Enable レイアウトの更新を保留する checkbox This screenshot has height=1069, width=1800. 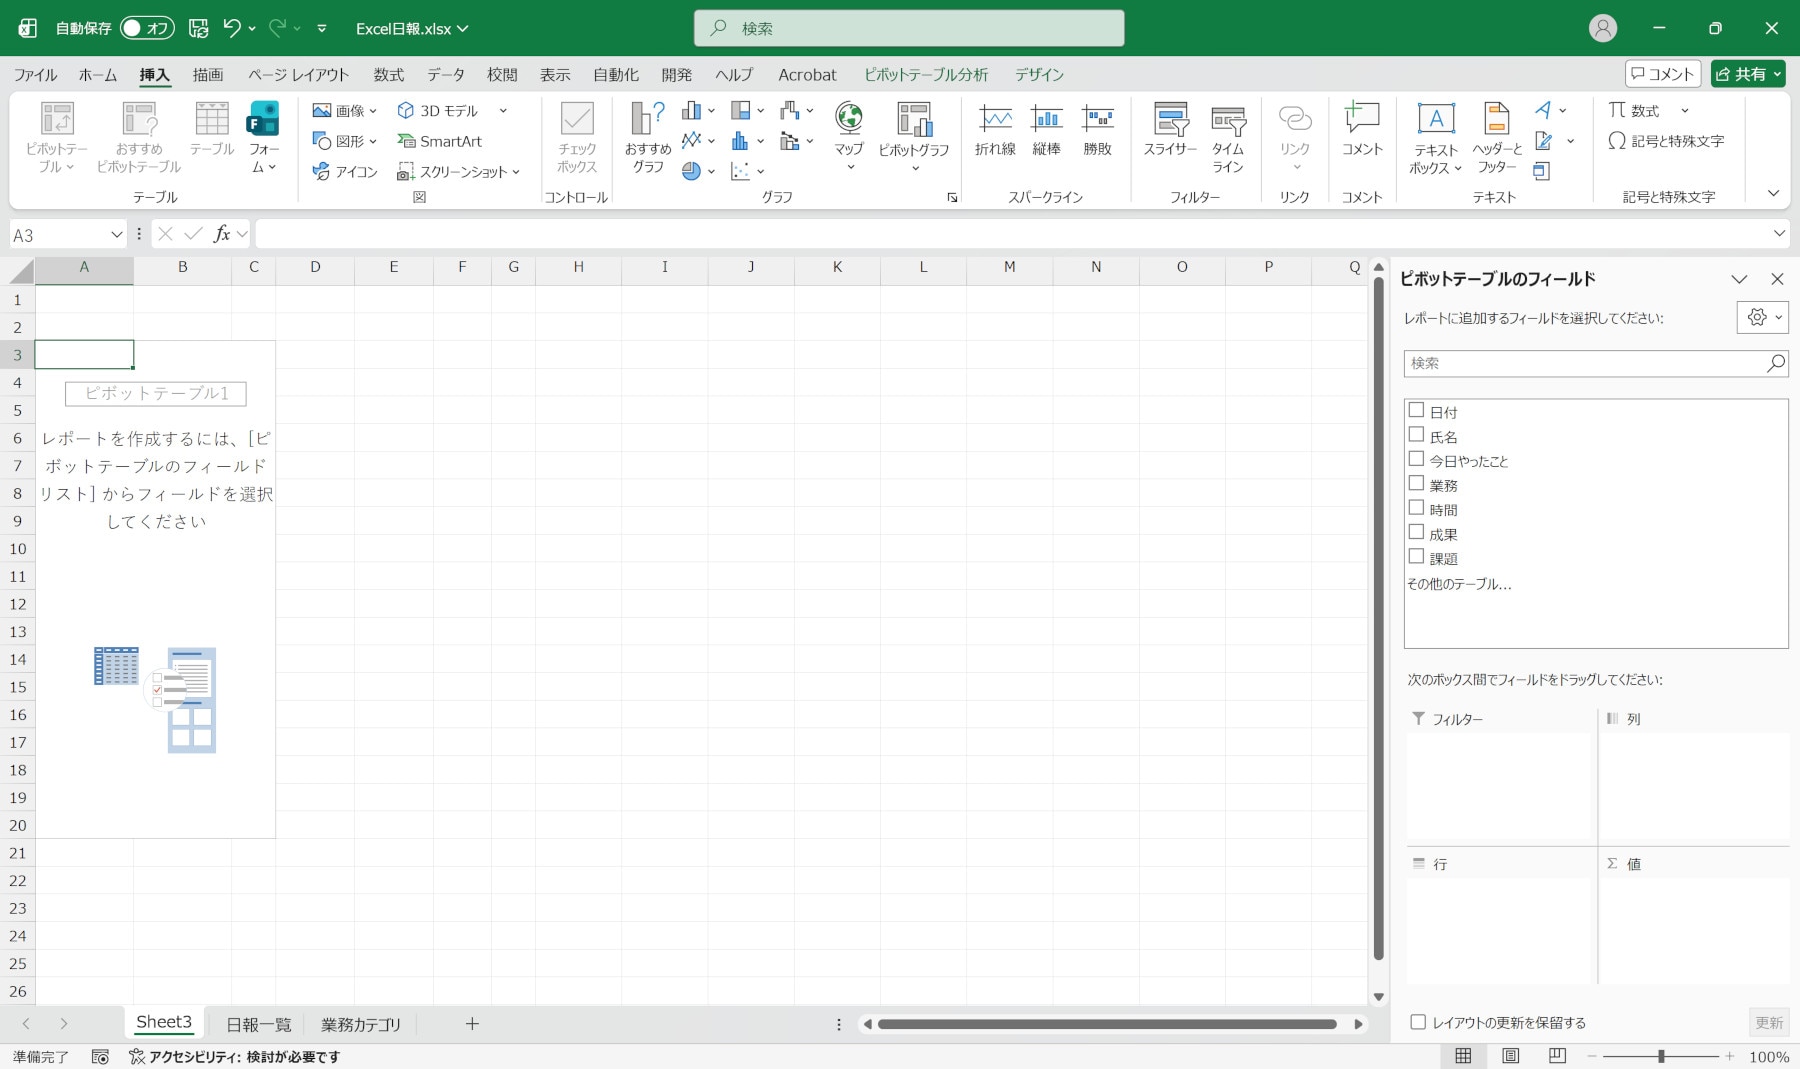1418,1022
